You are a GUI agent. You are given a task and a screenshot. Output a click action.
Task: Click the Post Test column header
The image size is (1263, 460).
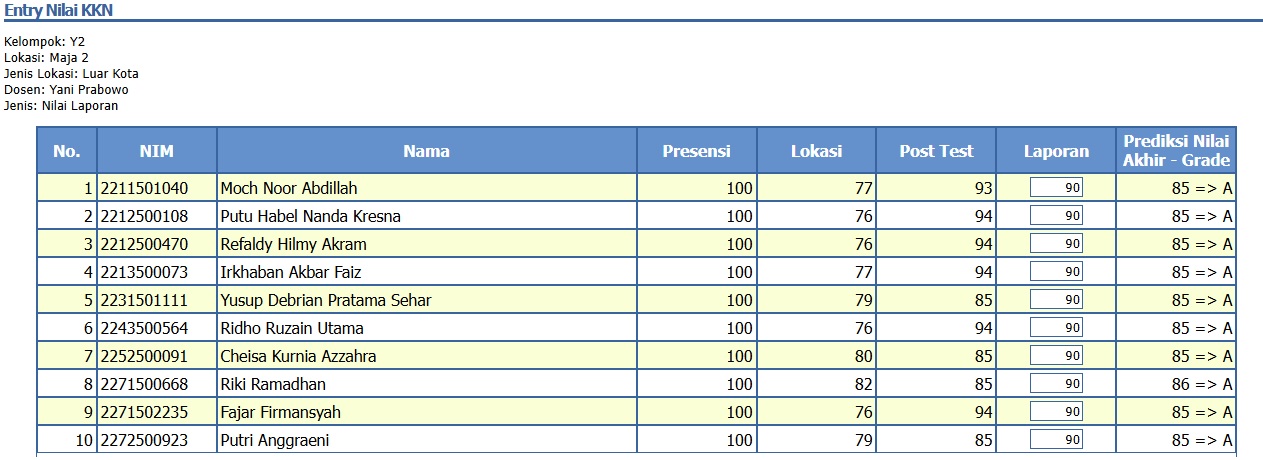[x=936, y=151]
